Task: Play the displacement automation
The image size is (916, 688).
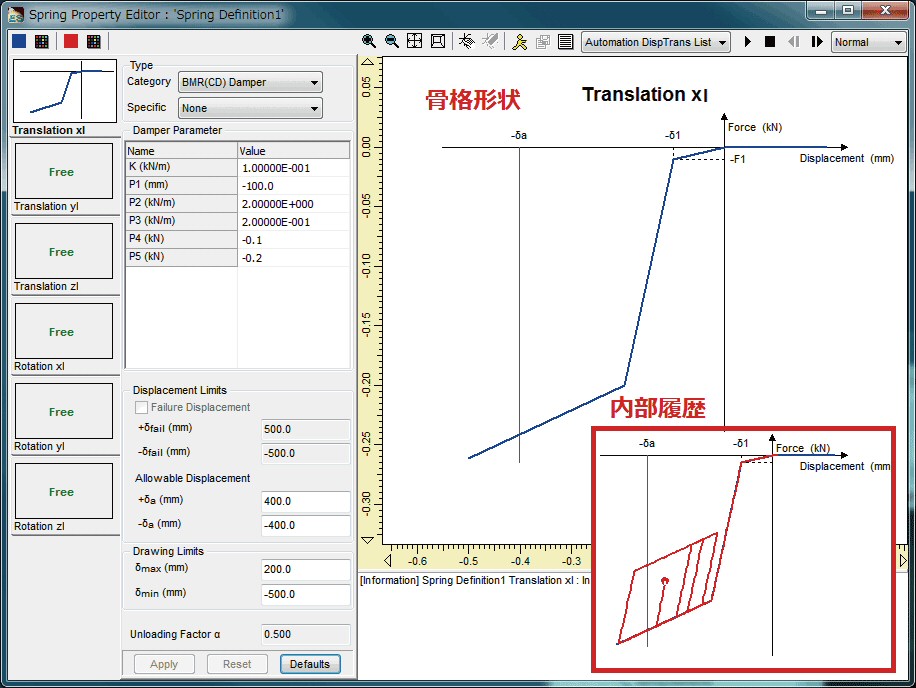Action: pyautogui.click(x=747, y=41)
